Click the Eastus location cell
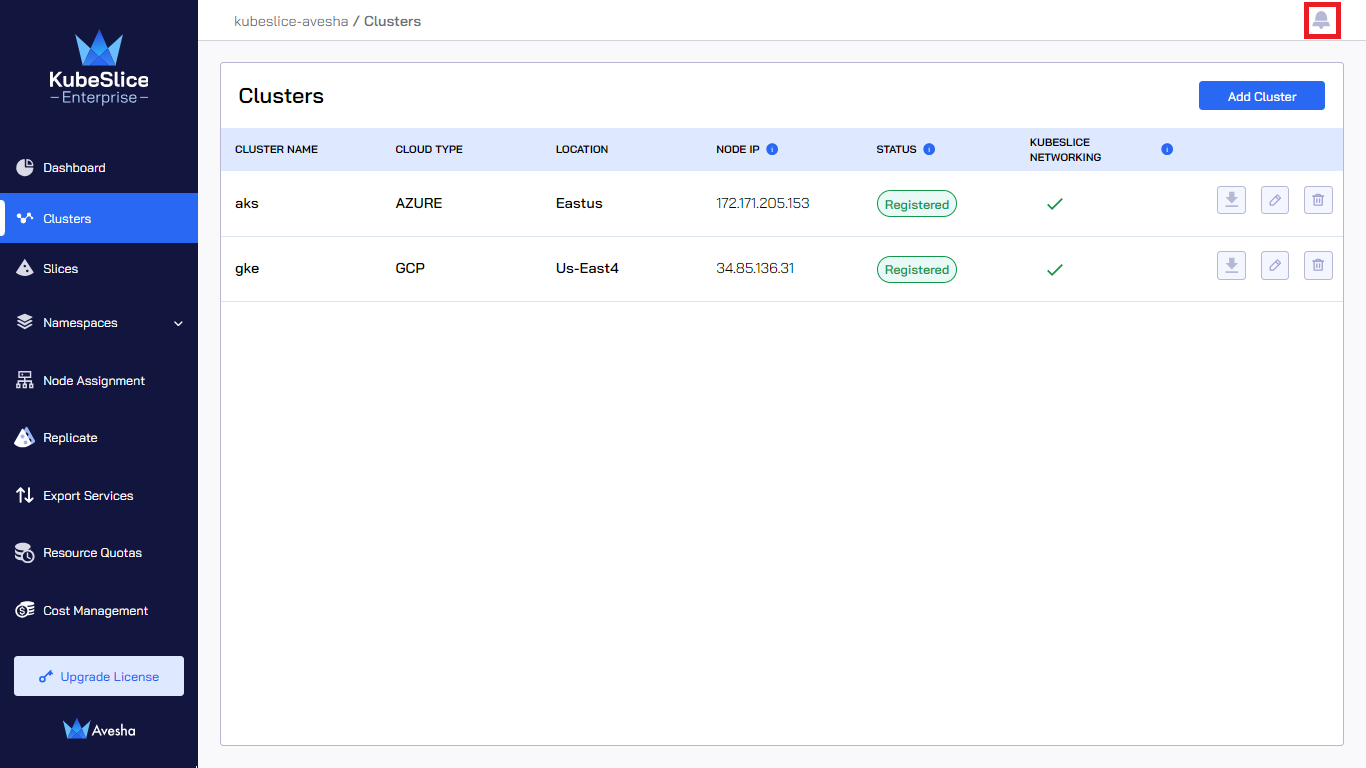 [x=579, y=203]
